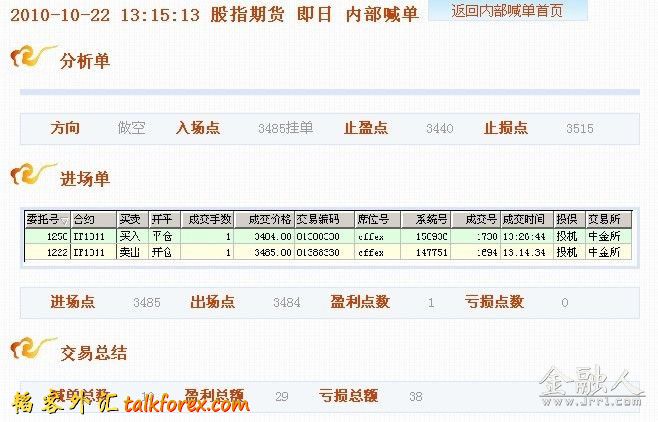Select the 系统号 column header
The width and height of the screenshot is (658, 422).
[x=426, y=219]
